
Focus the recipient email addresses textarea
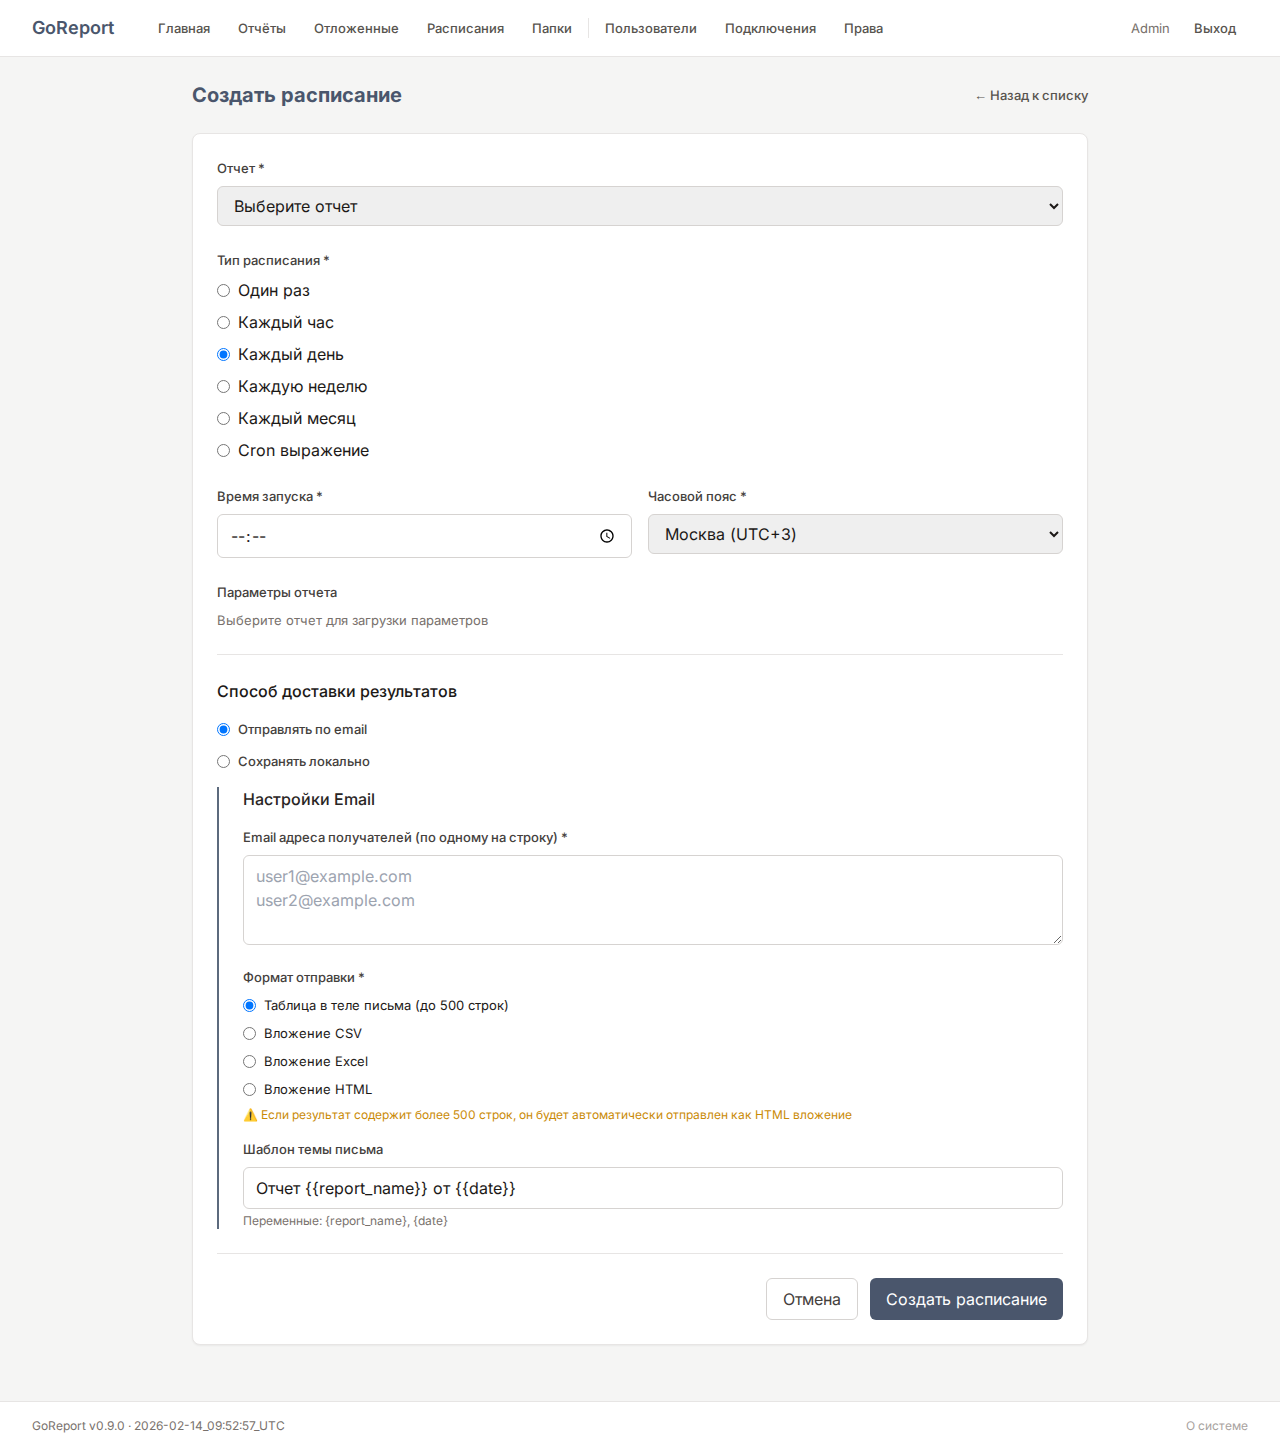(652, 900)
